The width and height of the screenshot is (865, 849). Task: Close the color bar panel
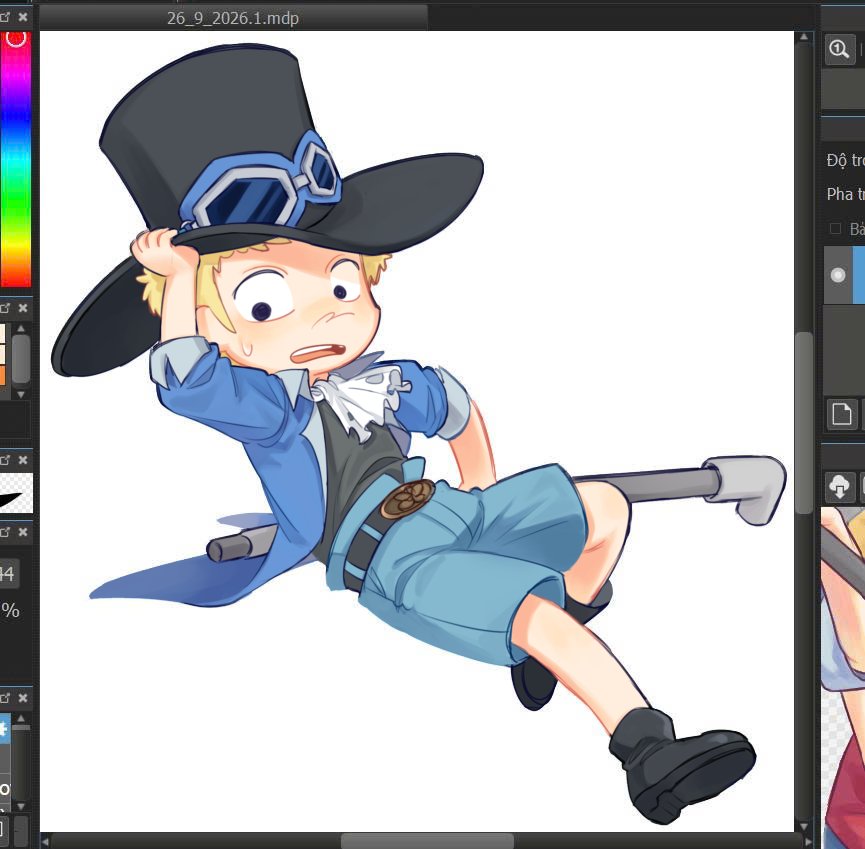coord(23,17)
